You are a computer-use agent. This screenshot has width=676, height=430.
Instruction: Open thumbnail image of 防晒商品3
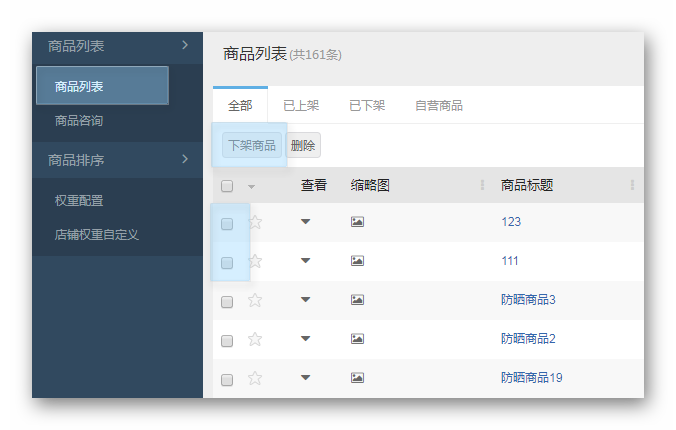pyautogui.click(x=357, y=300)
